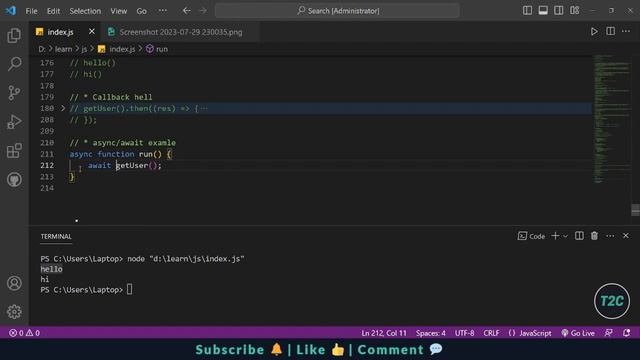Split the terminal panel

[579, 236]
